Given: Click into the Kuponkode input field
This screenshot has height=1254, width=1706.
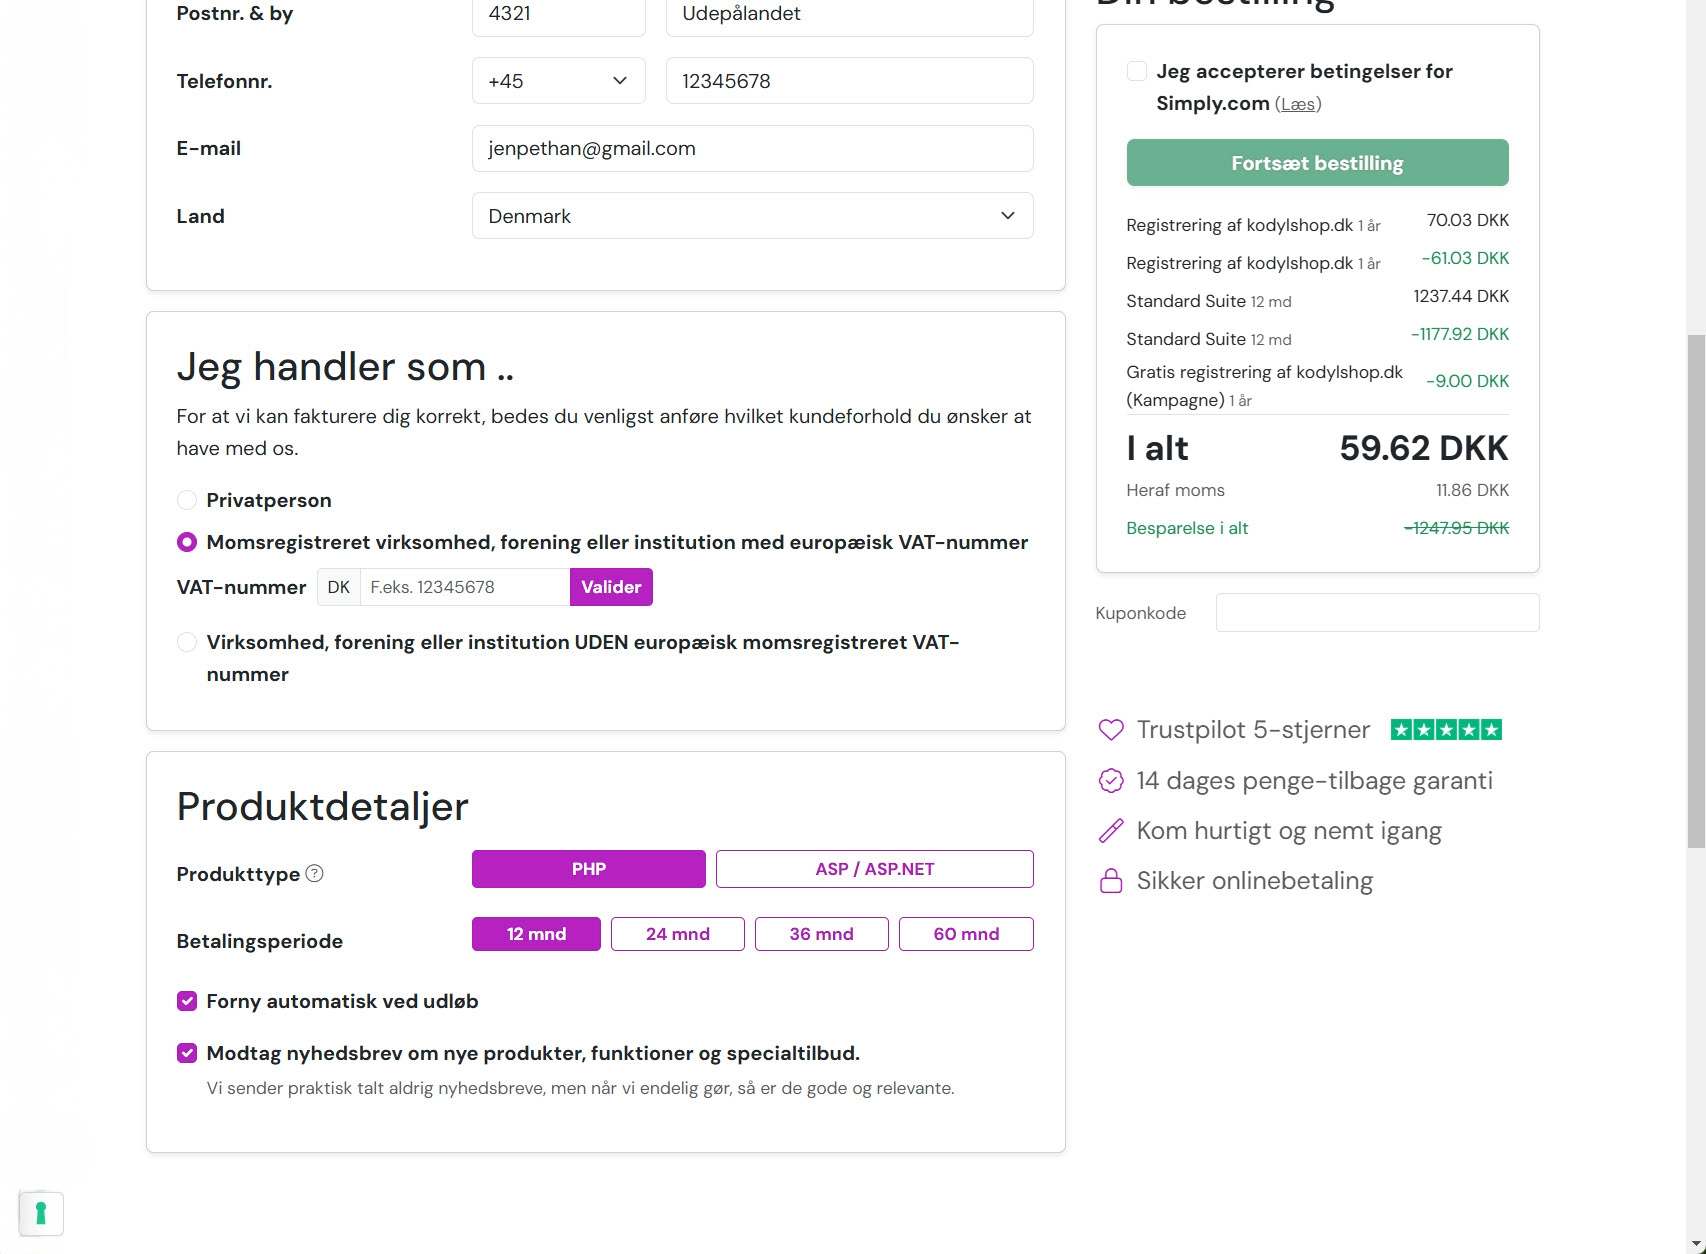Looking at the screenshot, I should tap(1377, 613).
